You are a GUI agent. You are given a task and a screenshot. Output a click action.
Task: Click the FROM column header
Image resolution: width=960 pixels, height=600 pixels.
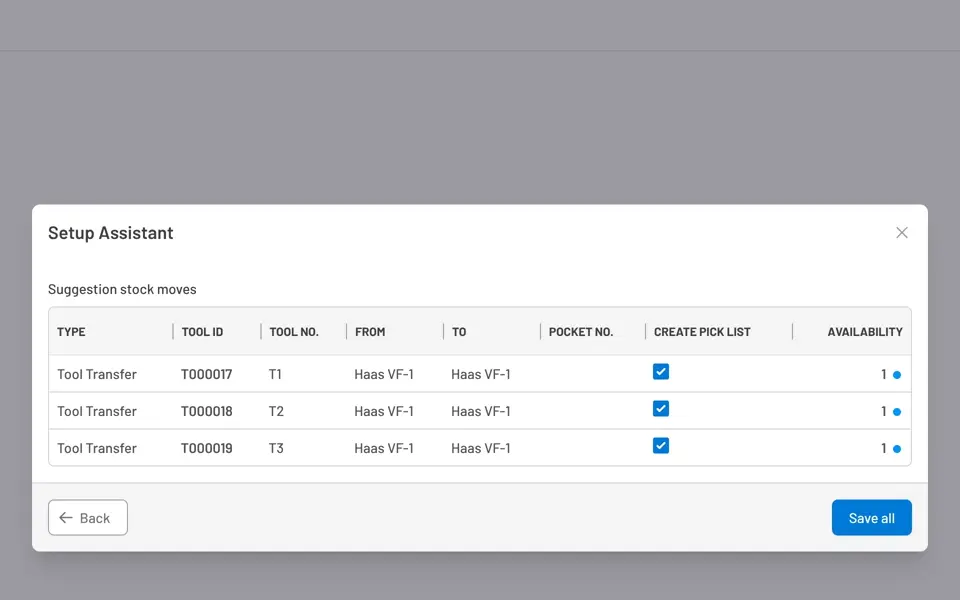pos(370,332)
